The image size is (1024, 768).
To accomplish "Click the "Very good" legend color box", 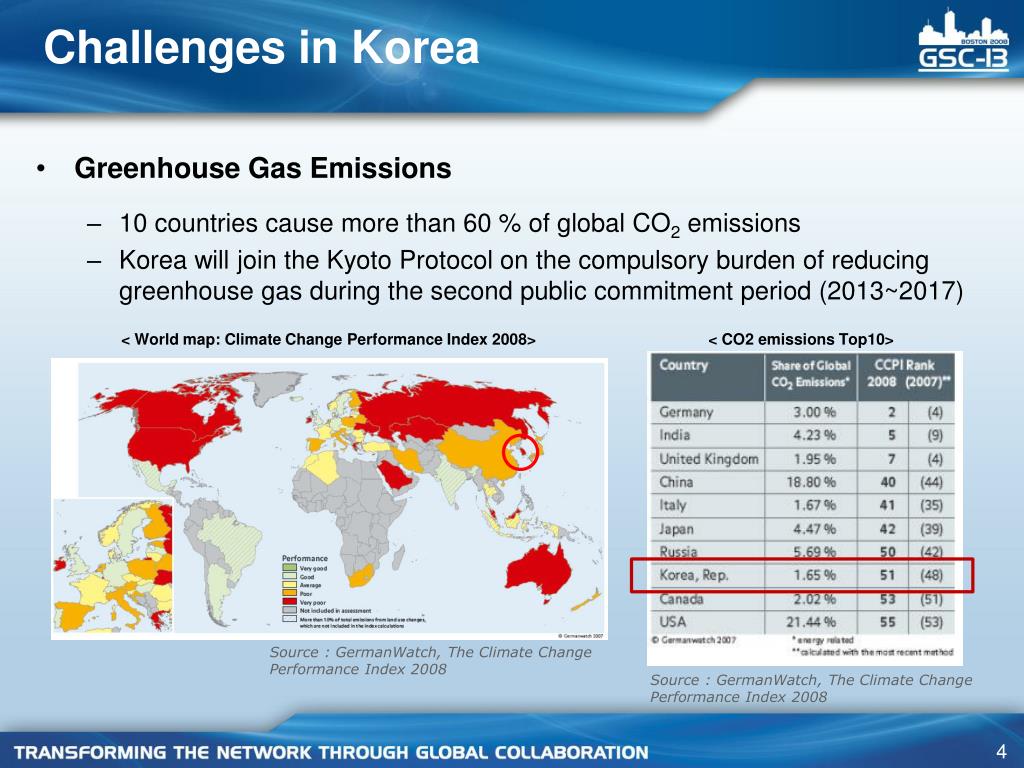I will 289,568.
